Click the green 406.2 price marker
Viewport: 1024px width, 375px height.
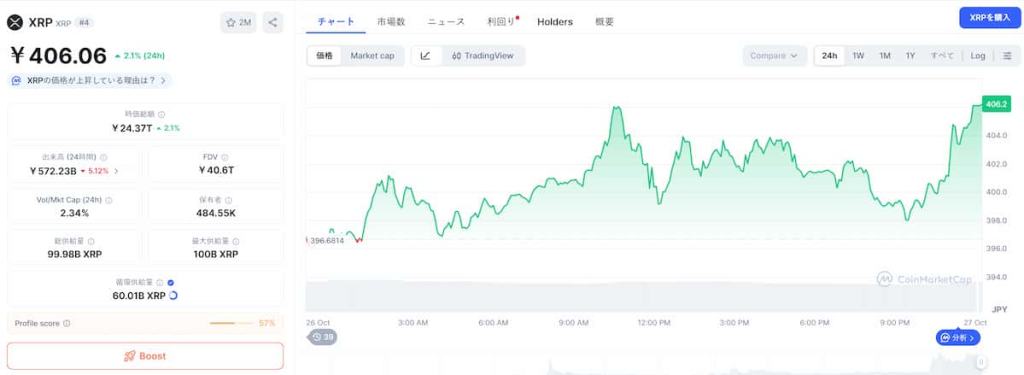pyautogui.click(x=996, y=105)
